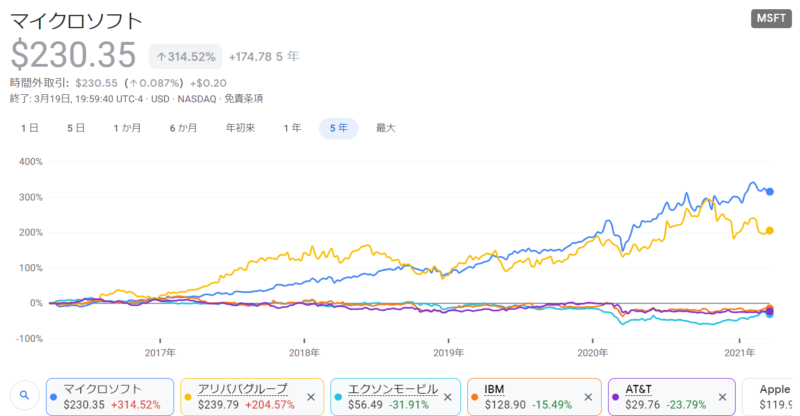Click the partially visible Apple chip
Image resolution: width=800 pixels, height=416 pixels.
point(768,397)
